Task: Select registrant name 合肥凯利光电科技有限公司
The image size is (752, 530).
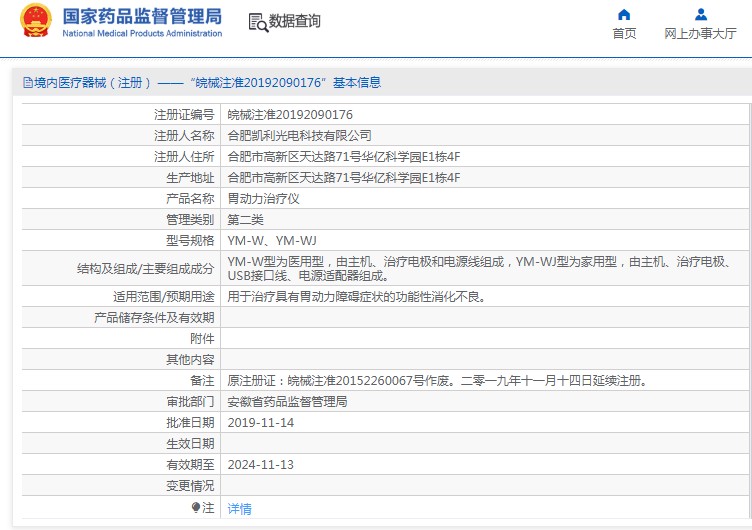Action: [x=299, y=136]
